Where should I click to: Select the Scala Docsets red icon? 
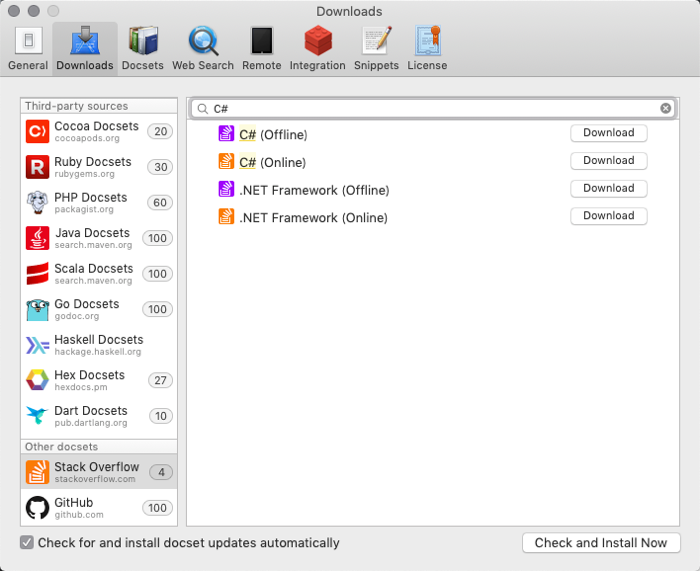[x=38, y=274]
